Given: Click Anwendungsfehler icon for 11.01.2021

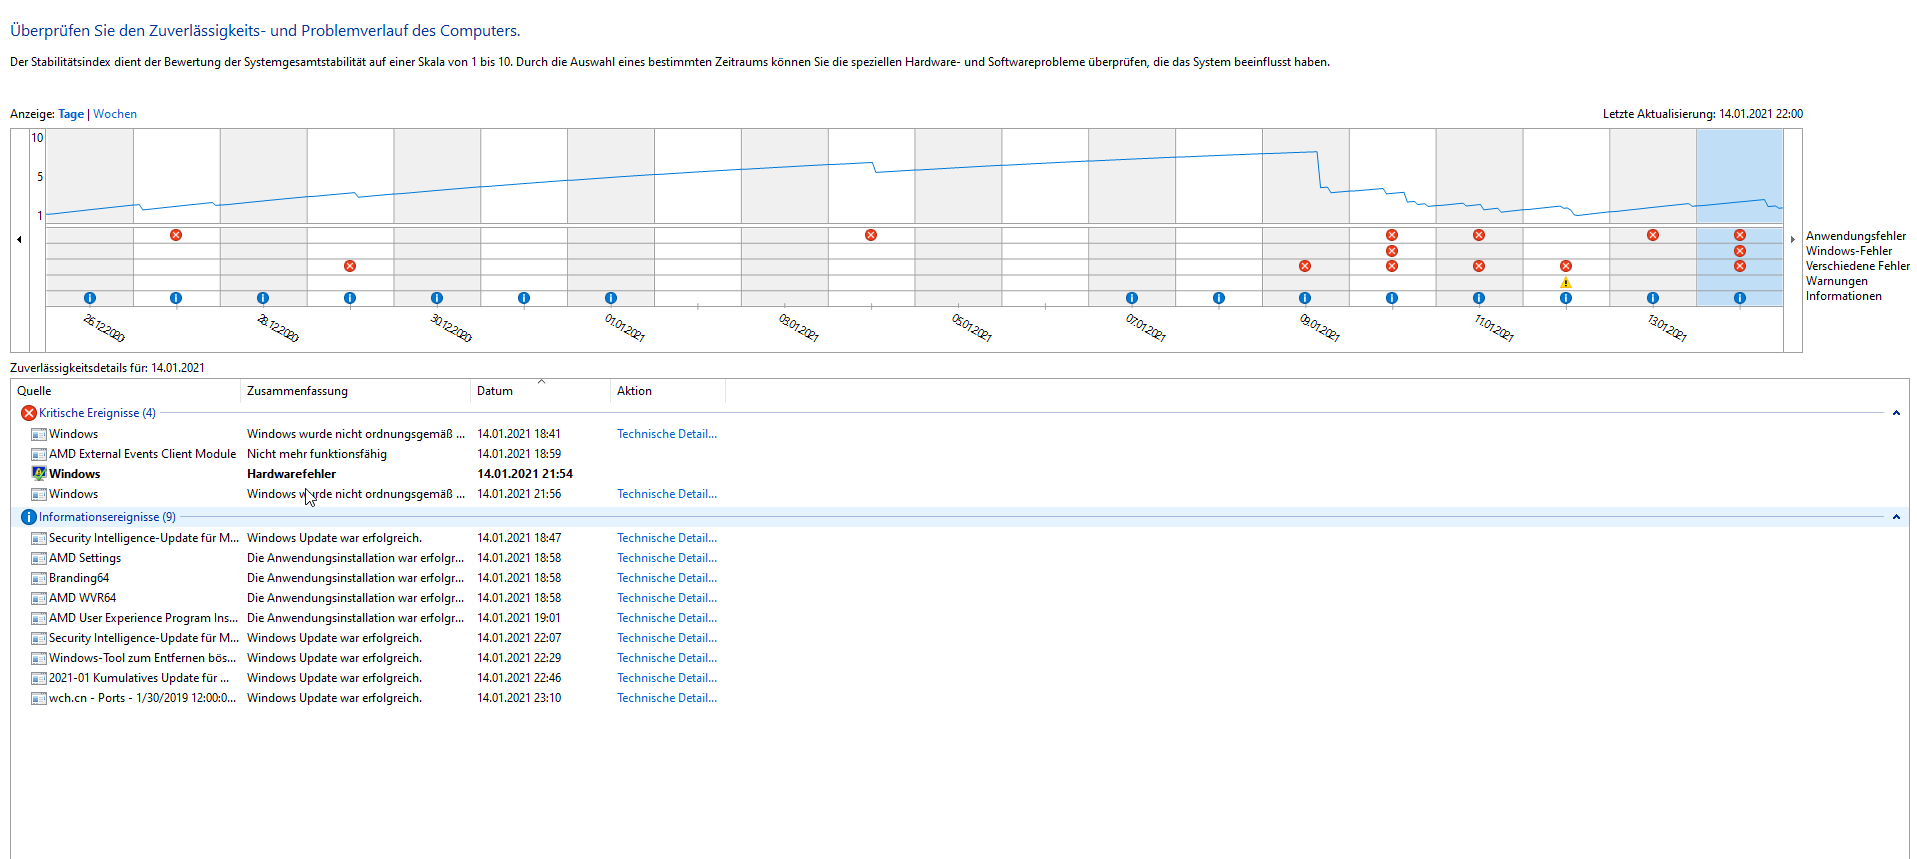Looking at the screenshot, I should tap(1479, 235).
